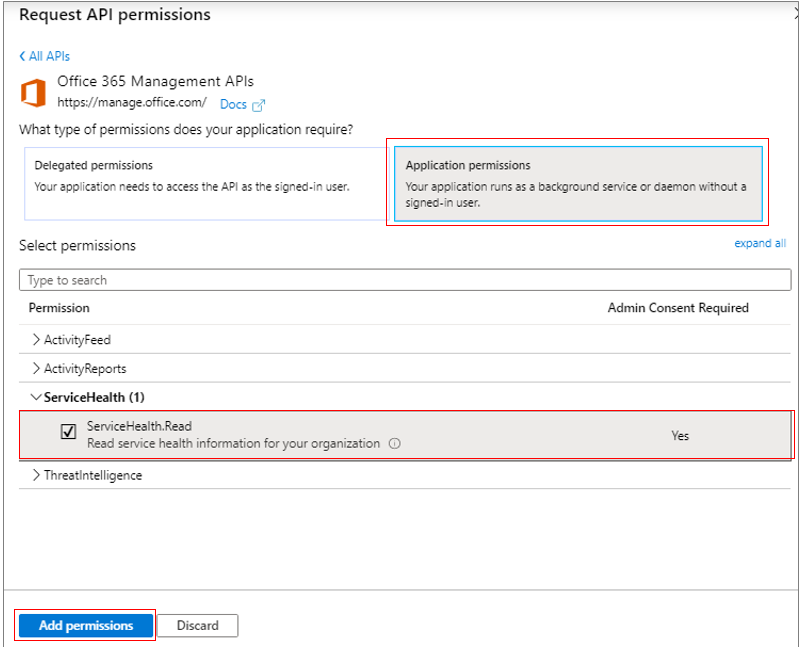Uncheck the ServiceHealth.Read checkbox
The width and height of the screenshot is (800, 647).
[68, 432]
